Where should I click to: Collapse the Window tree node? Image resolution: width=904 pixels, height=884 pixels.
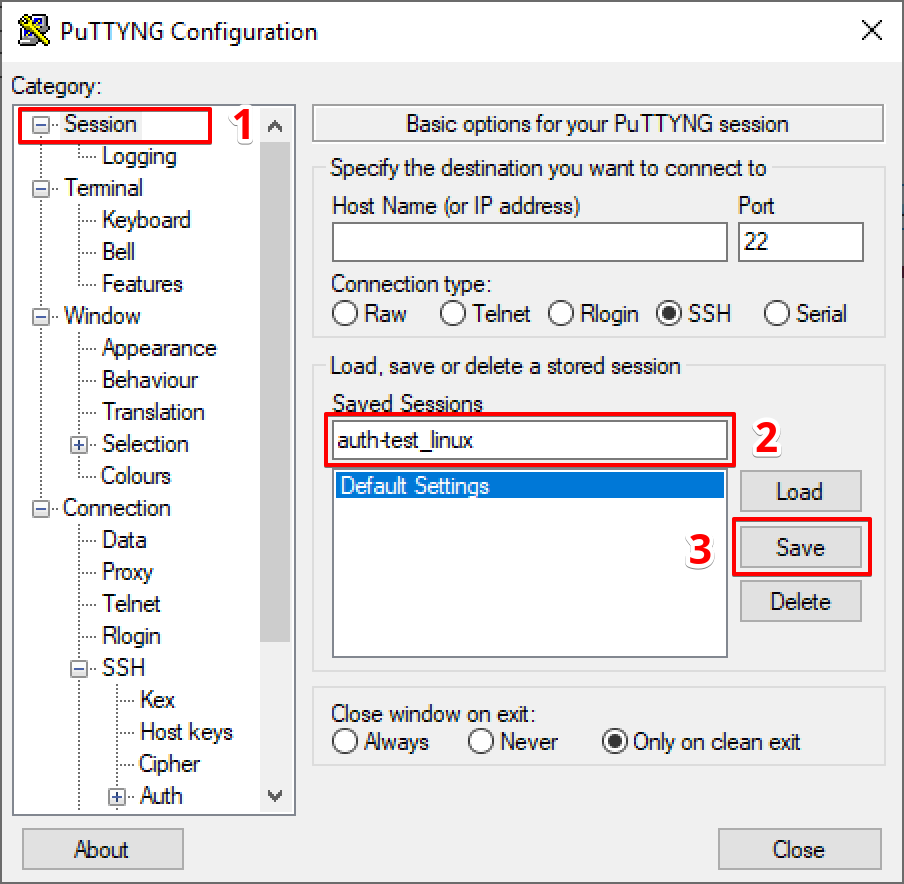(x=40, y=317)
